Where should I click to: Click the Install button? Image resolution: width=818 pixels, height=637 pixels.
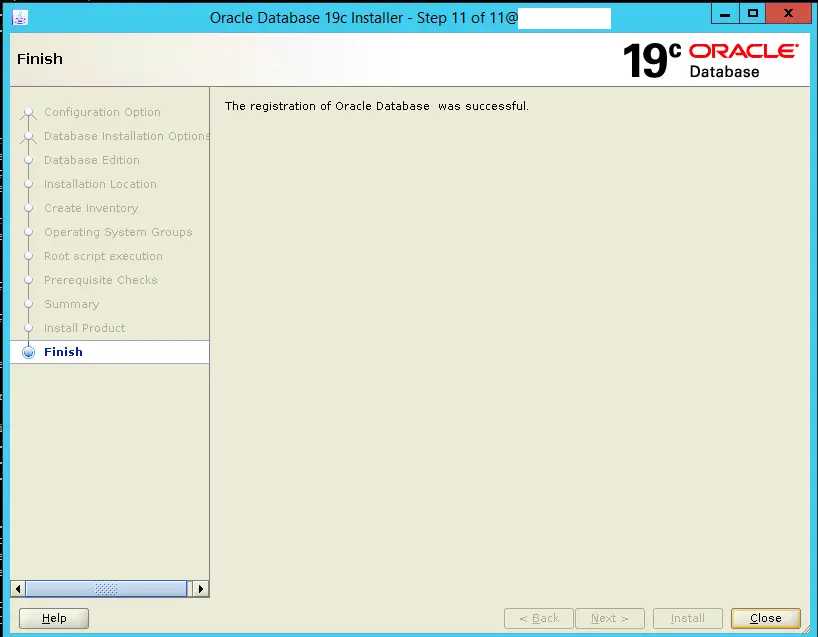pos(687,618)
